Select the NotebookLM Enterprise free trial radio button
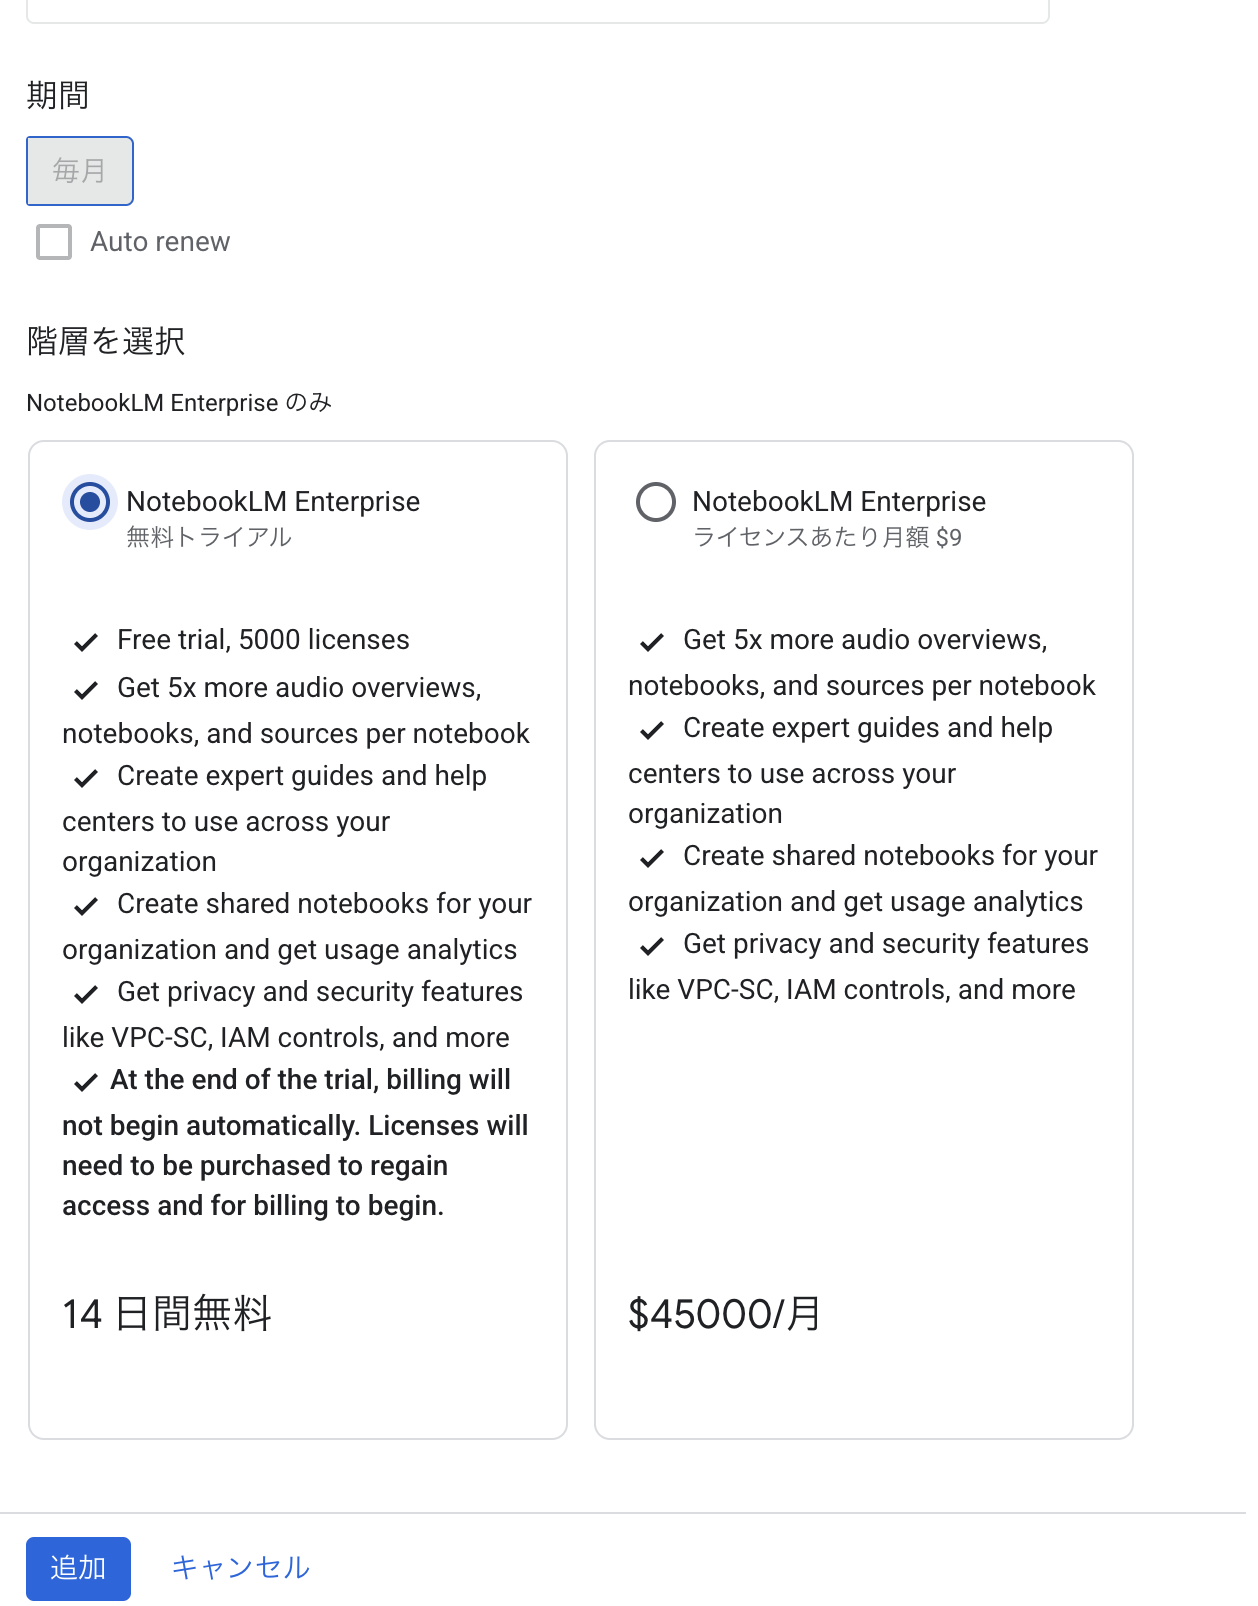The width and height of the screenshot is (1258, 1606). coord(89,502)
